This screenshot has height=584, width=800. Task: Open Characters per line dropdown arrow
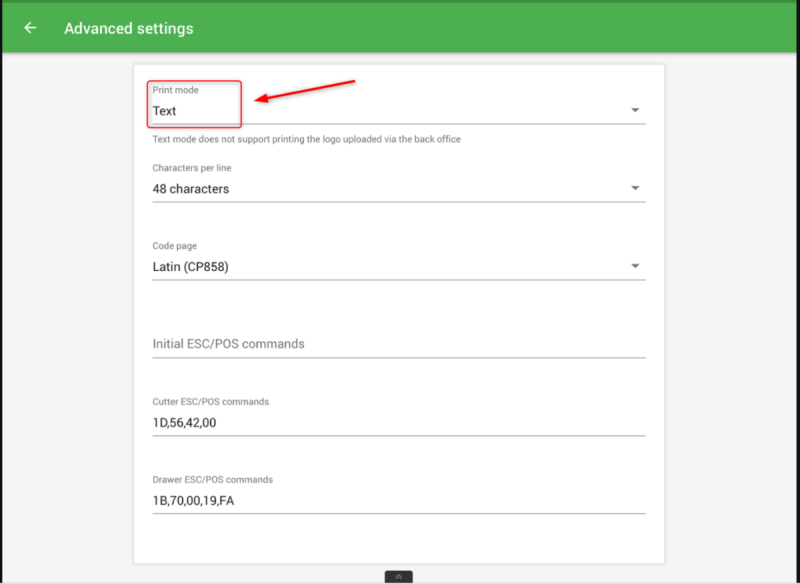[x=635, y=189]
